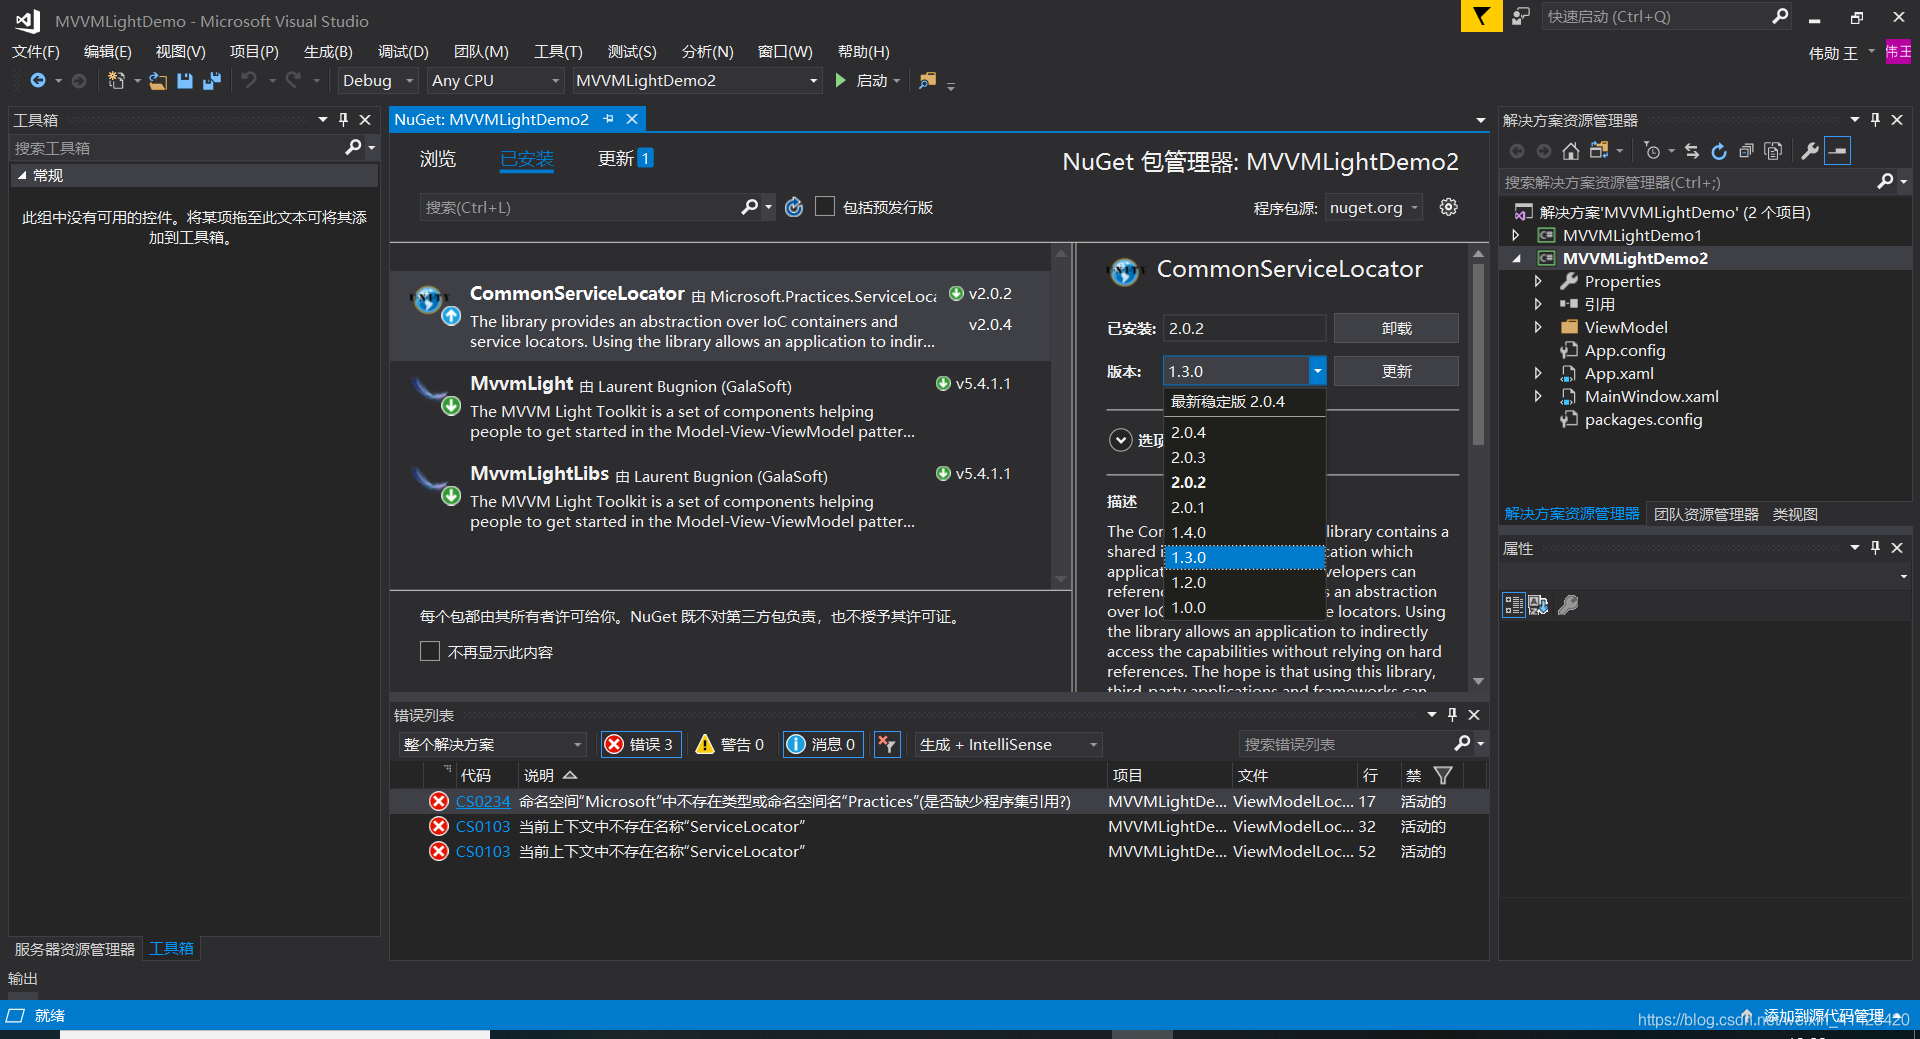
Task: Click the home icon in Solution Explorer
Action: (1571, 151)
